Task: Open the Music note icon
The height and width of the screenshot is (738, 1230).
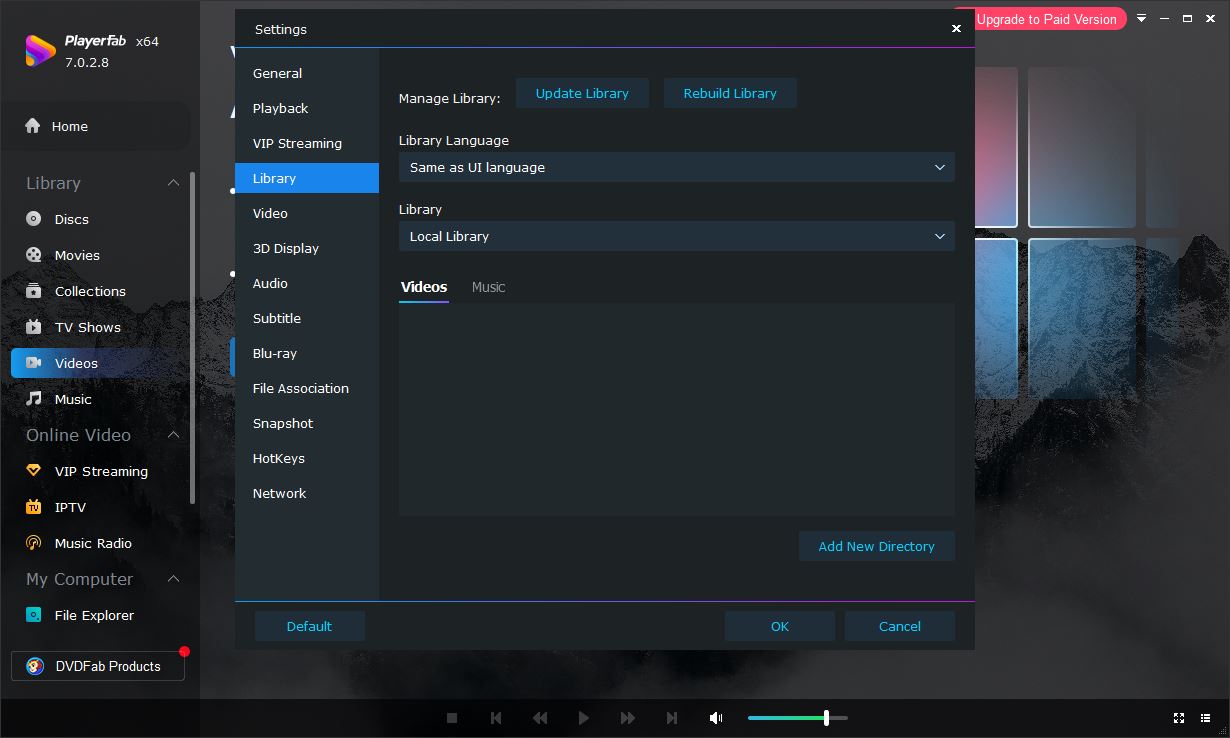Action: point(34,399)
